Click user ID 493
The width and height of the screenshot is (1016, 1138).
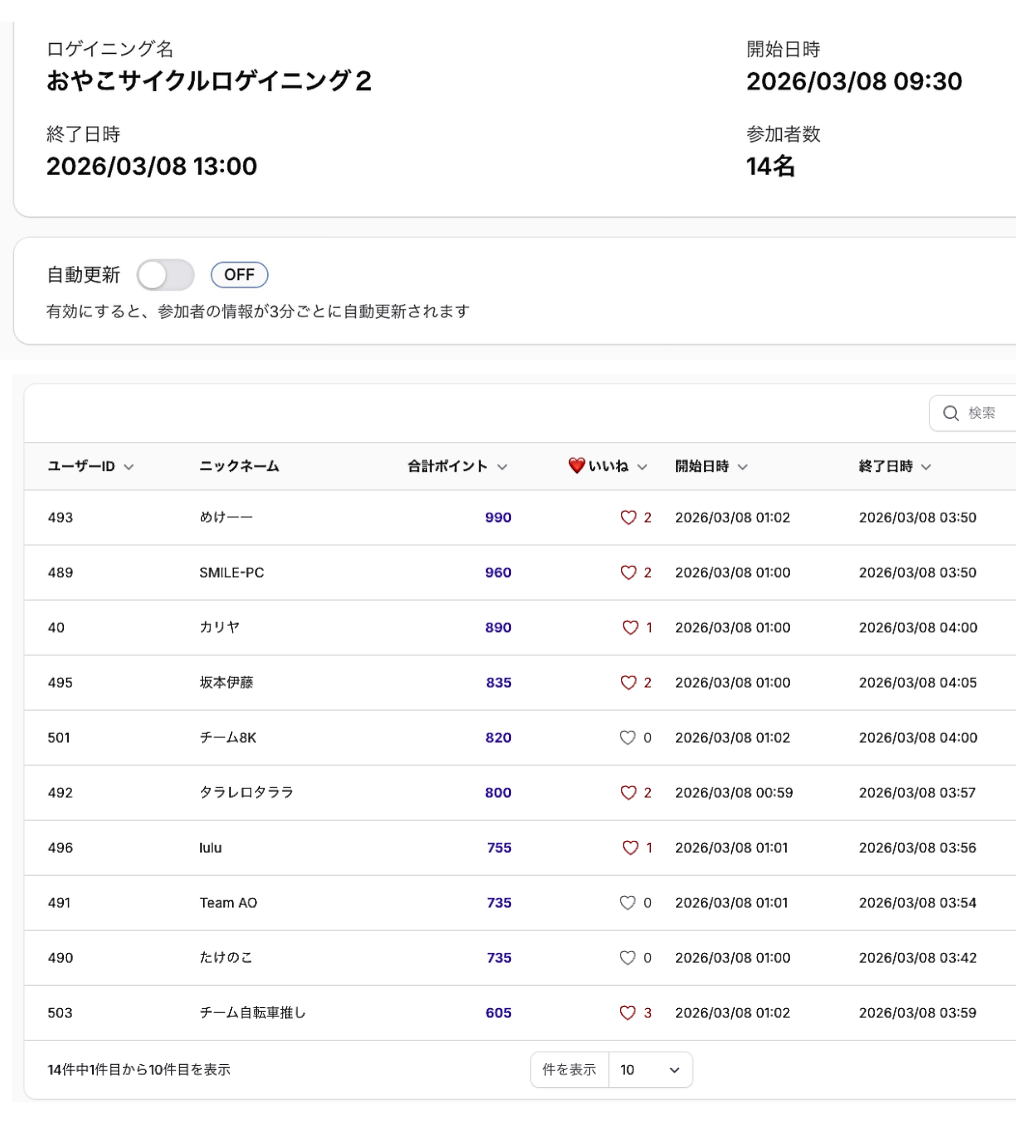point(60,517)
